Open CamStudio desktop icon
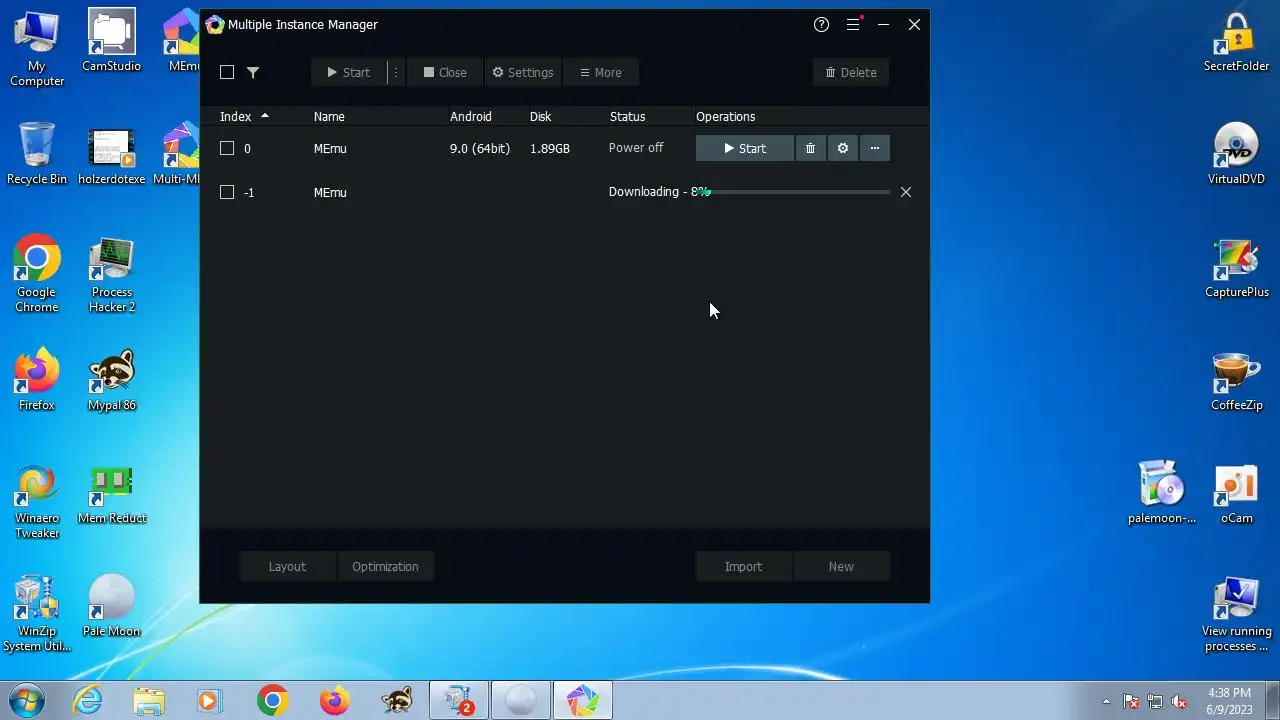 111,41
